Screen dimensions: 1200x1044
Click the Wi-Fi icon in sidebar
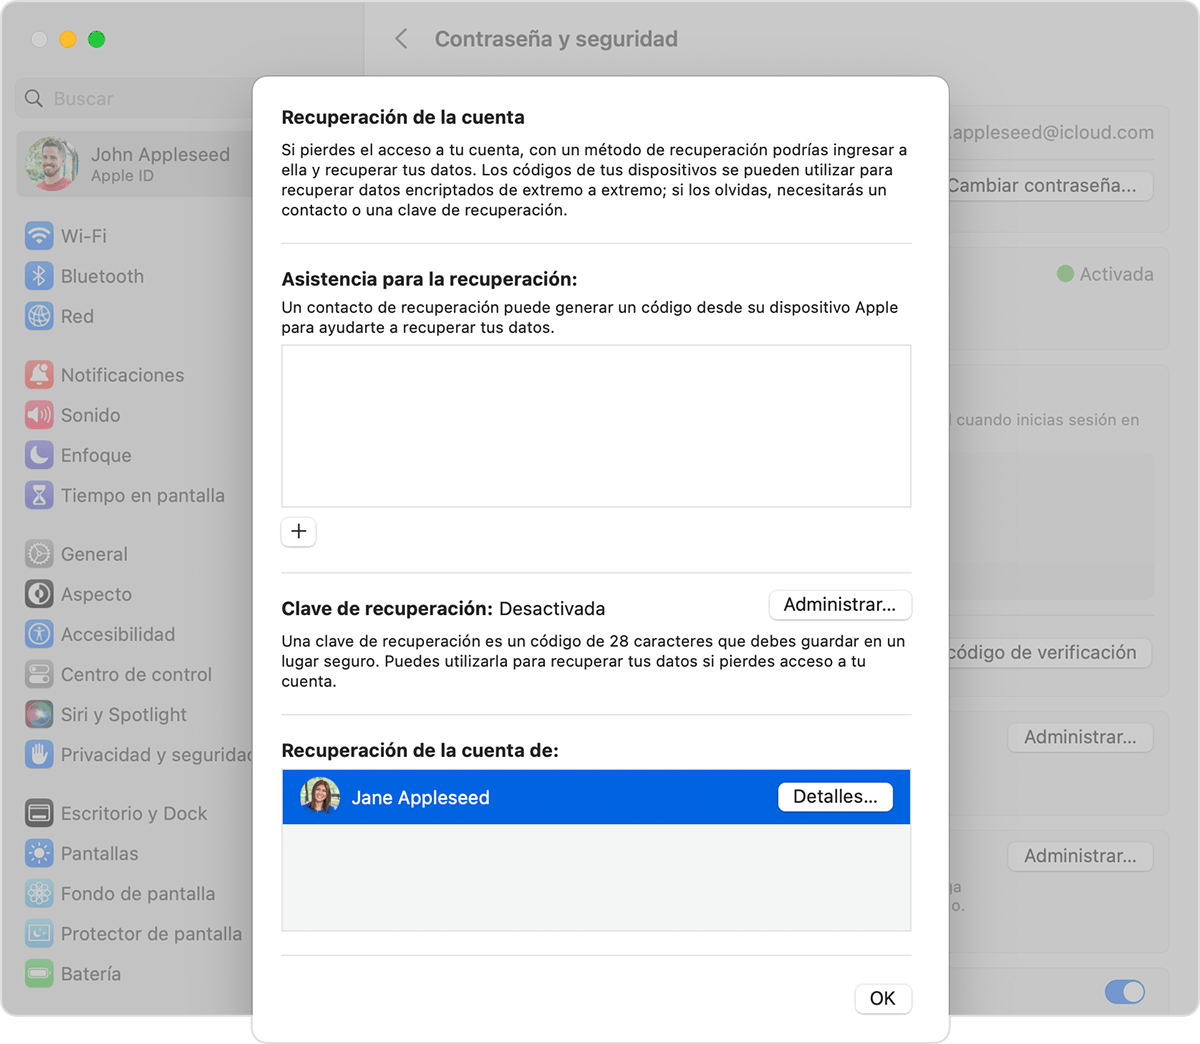(39, 236)
